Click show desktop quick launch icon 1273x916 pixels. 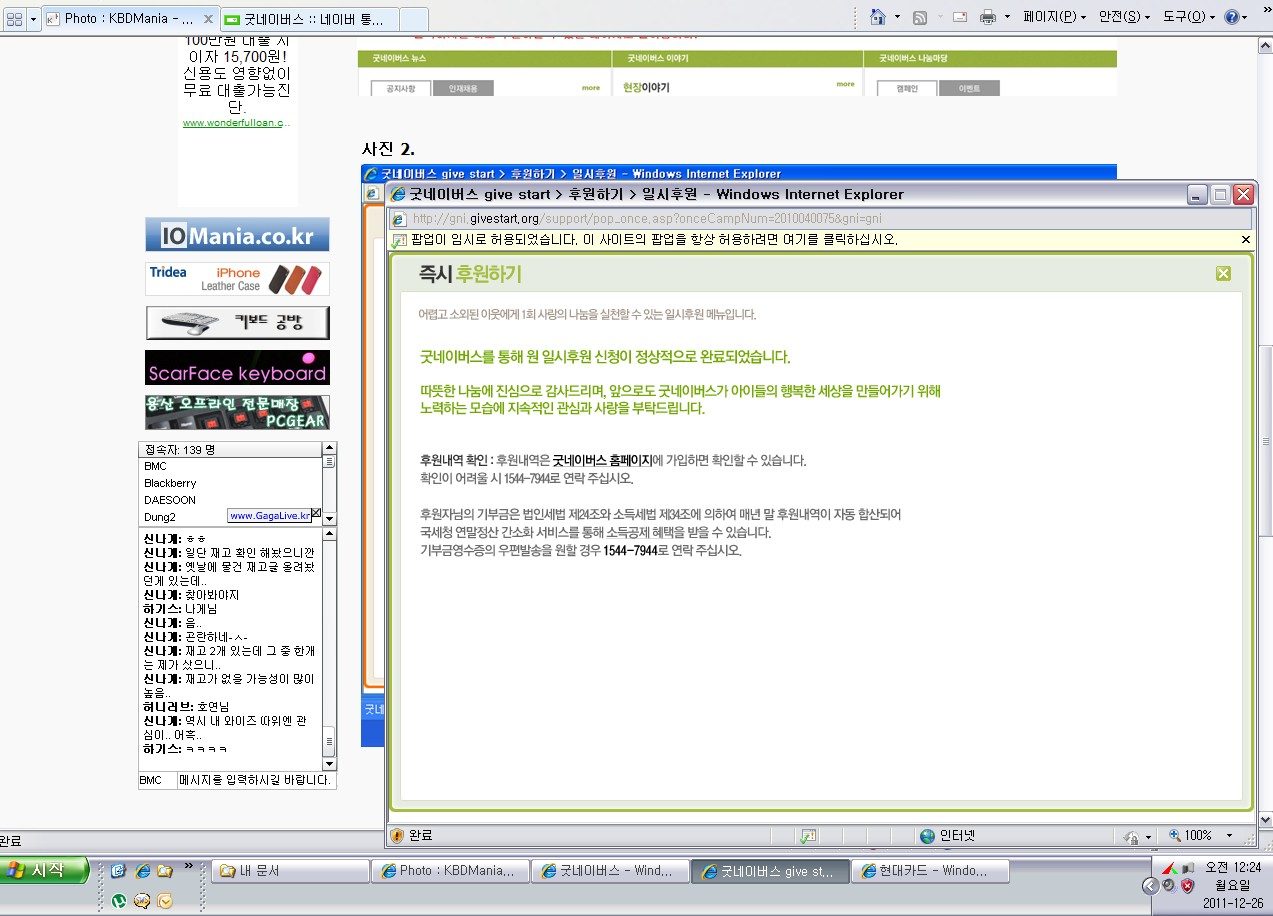118,871
